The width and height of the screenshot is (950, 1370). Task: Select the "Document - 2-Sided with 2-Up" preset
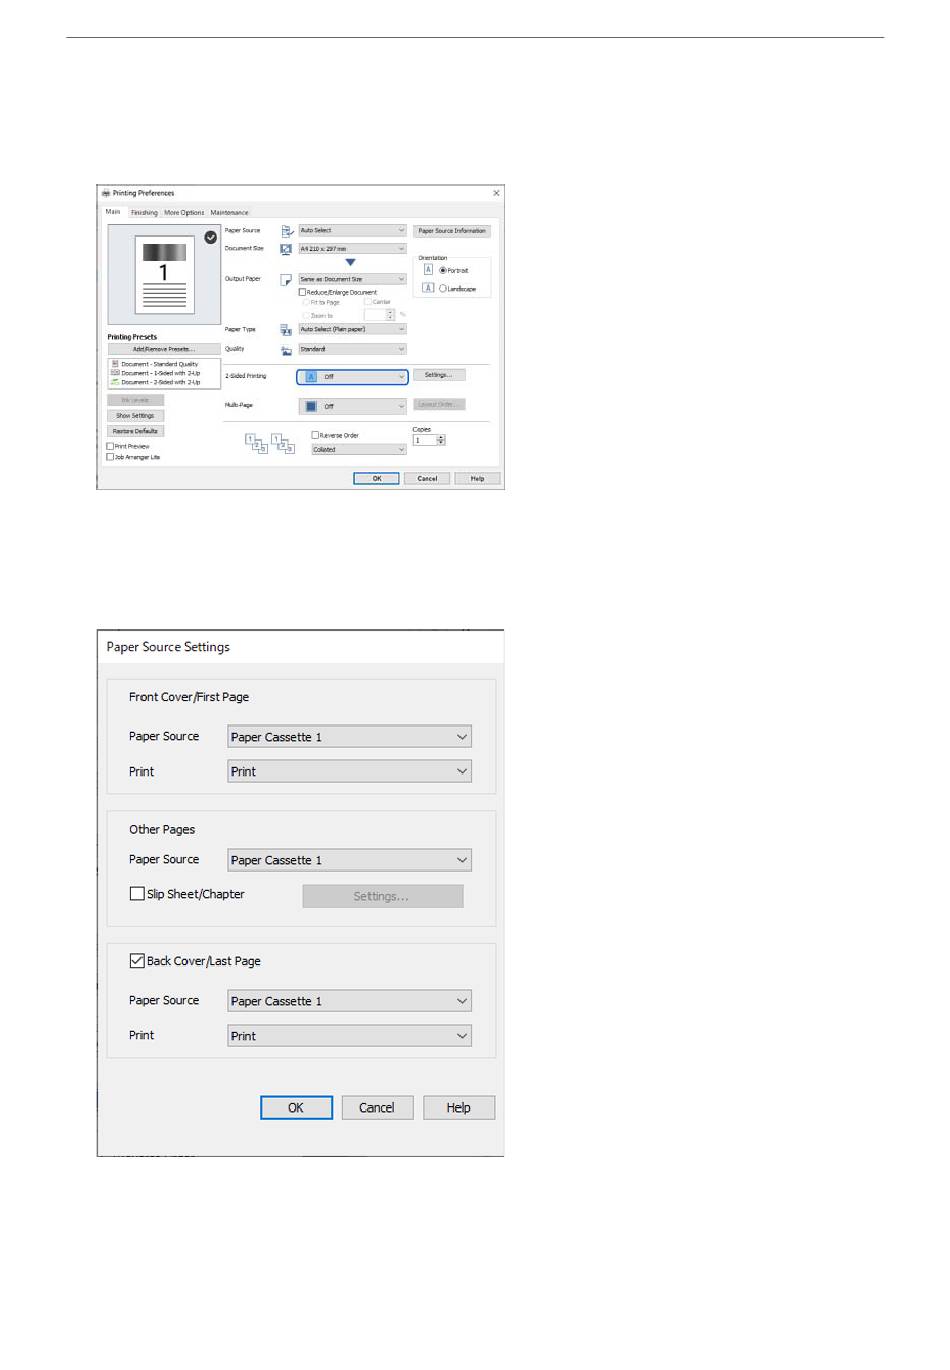coord(160,382)
